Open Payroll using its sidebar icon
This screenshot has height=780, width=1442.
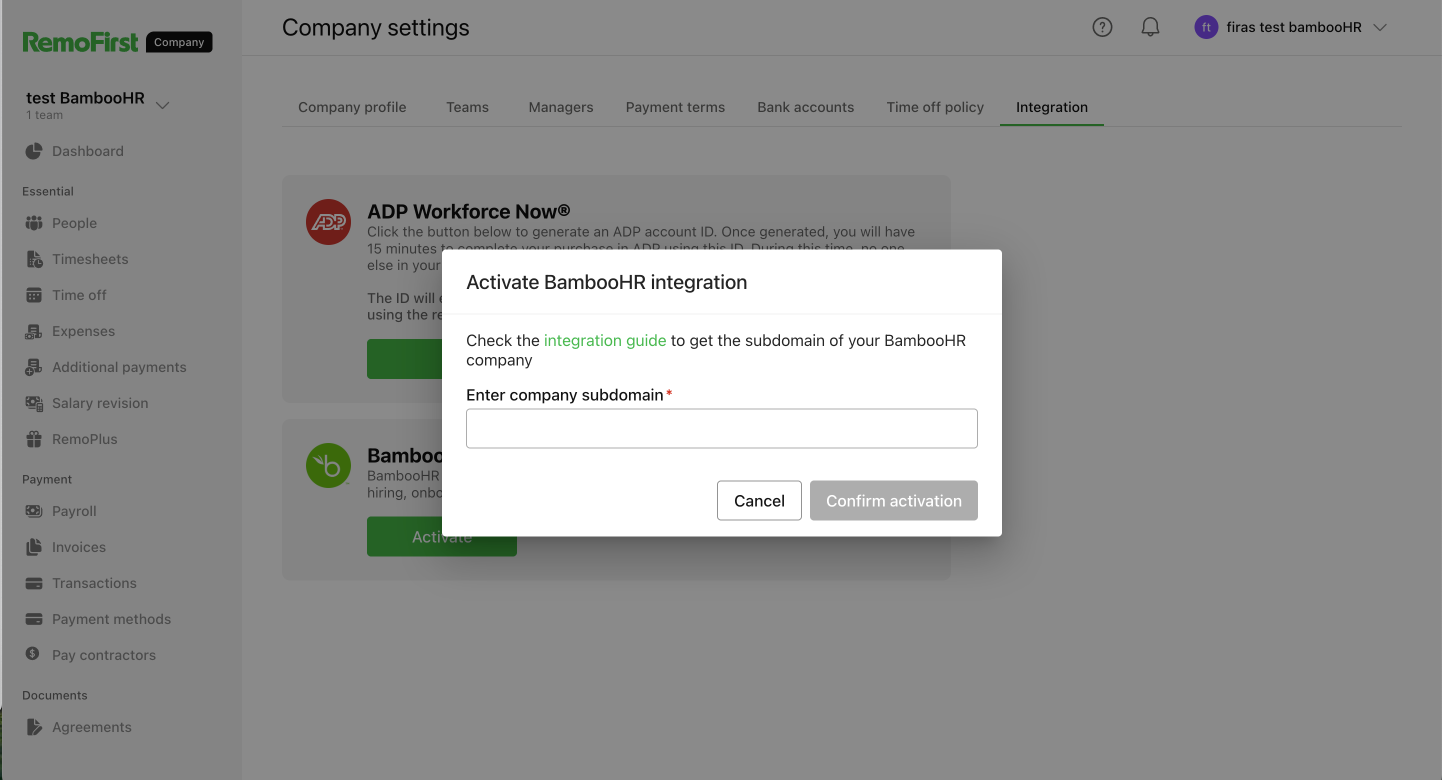pos(34,511)
